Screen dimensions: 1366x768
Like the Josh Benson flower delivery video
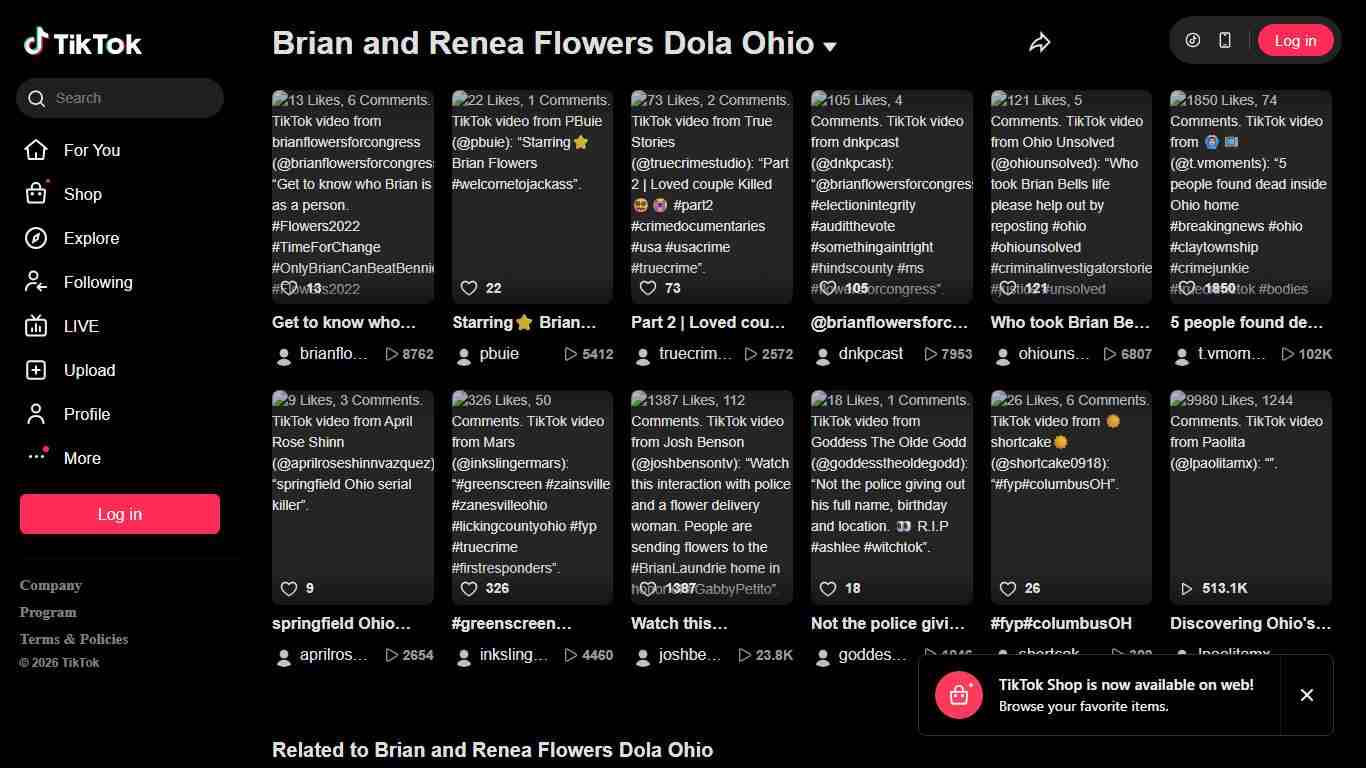649,588
